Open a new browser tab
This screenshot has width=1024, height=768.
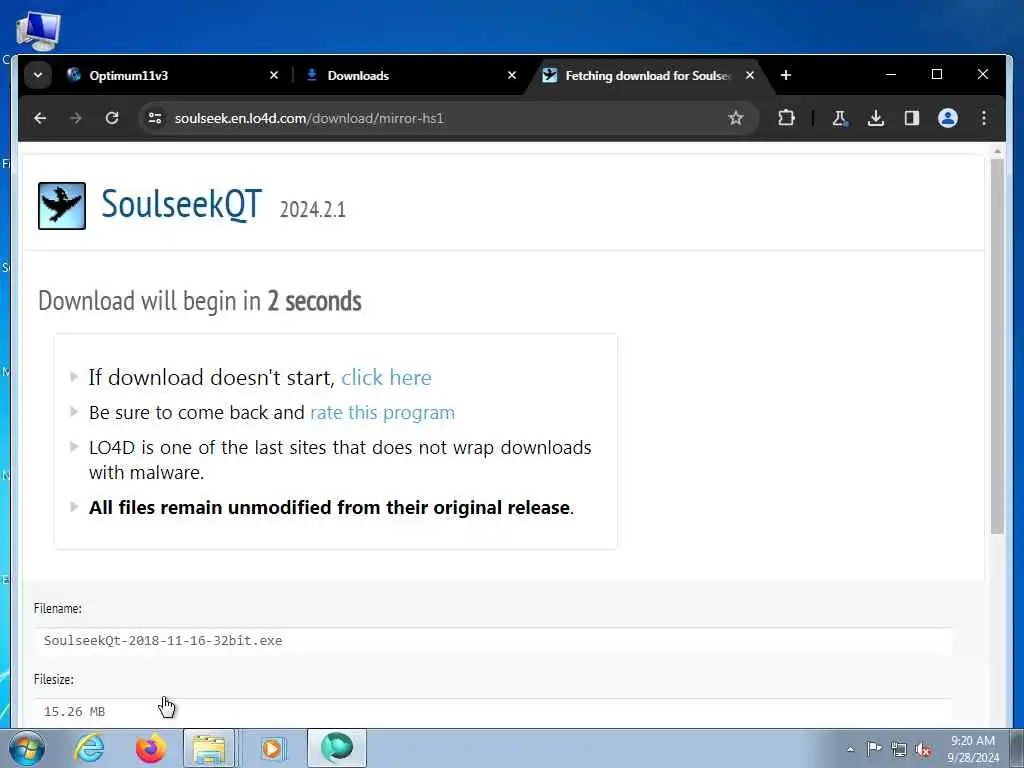[786, 76]
